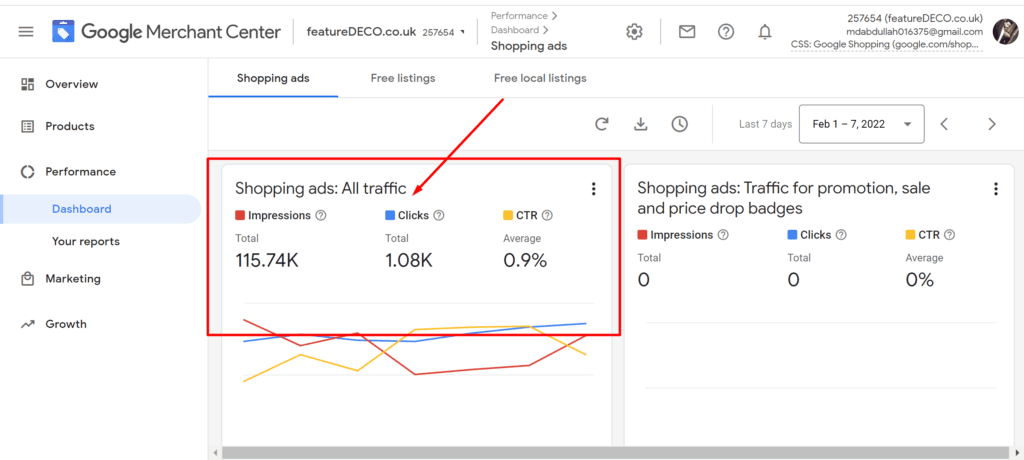Image resolution: width=1024 pixels, height=460 pixels.
Task: Show help for All traffic Impressions
Action: tap(321, 215)
